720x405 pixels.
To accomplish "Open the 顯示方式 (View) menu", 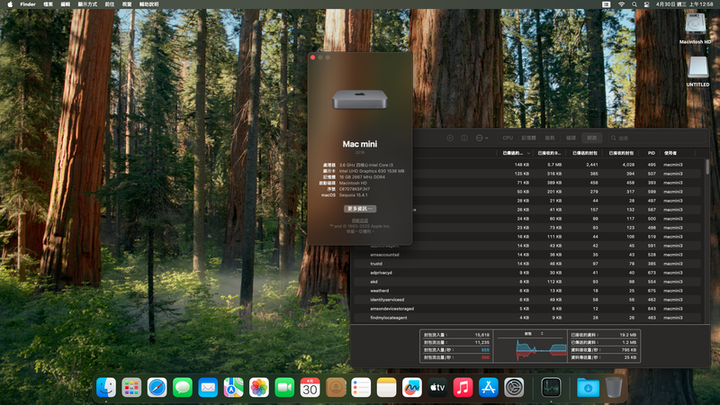I will (x=87, y=4).
